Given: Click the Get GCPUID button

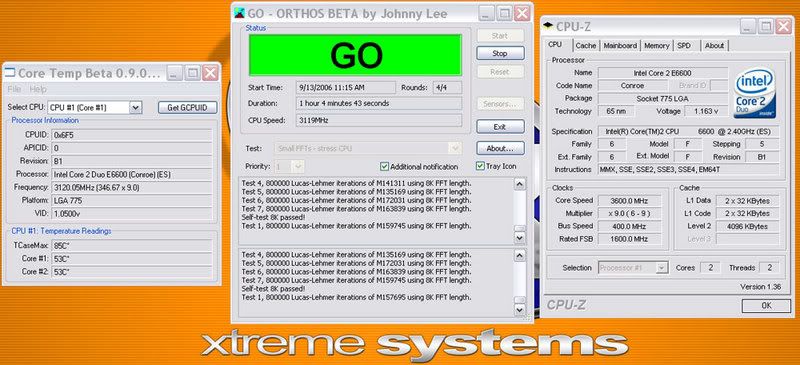Looking at the screenshot, I should coord(188,108).
